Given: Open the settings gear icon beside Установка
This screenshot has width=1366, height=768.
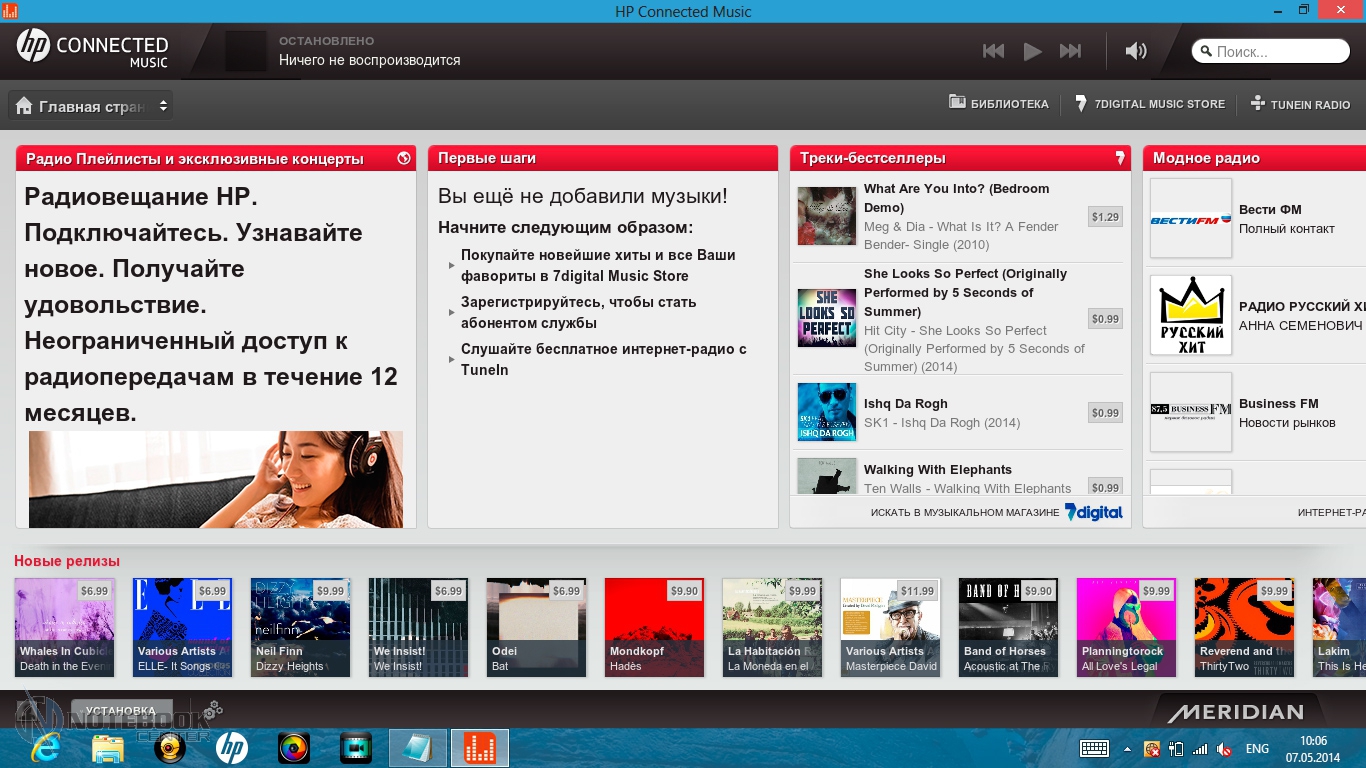Looking at the screenshot, I should coord(212,711).
